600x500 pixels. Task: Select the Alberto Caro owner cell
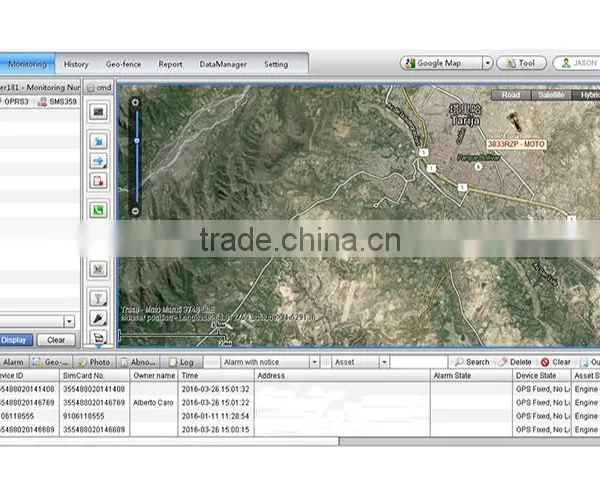point(154,402)
